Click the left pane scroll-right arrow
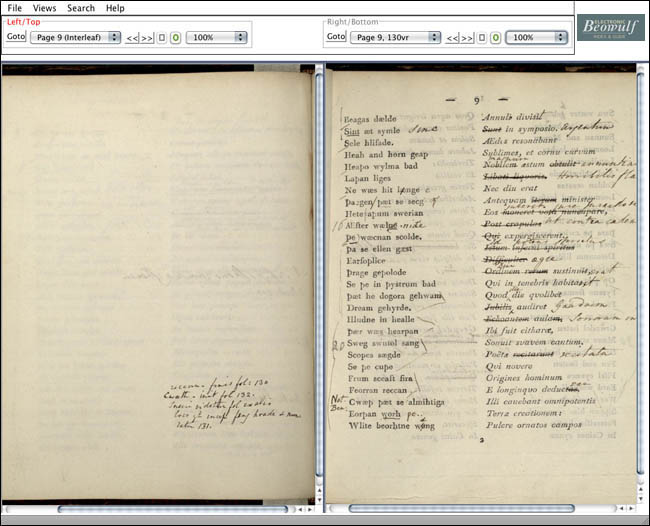 tap(310, 509)
